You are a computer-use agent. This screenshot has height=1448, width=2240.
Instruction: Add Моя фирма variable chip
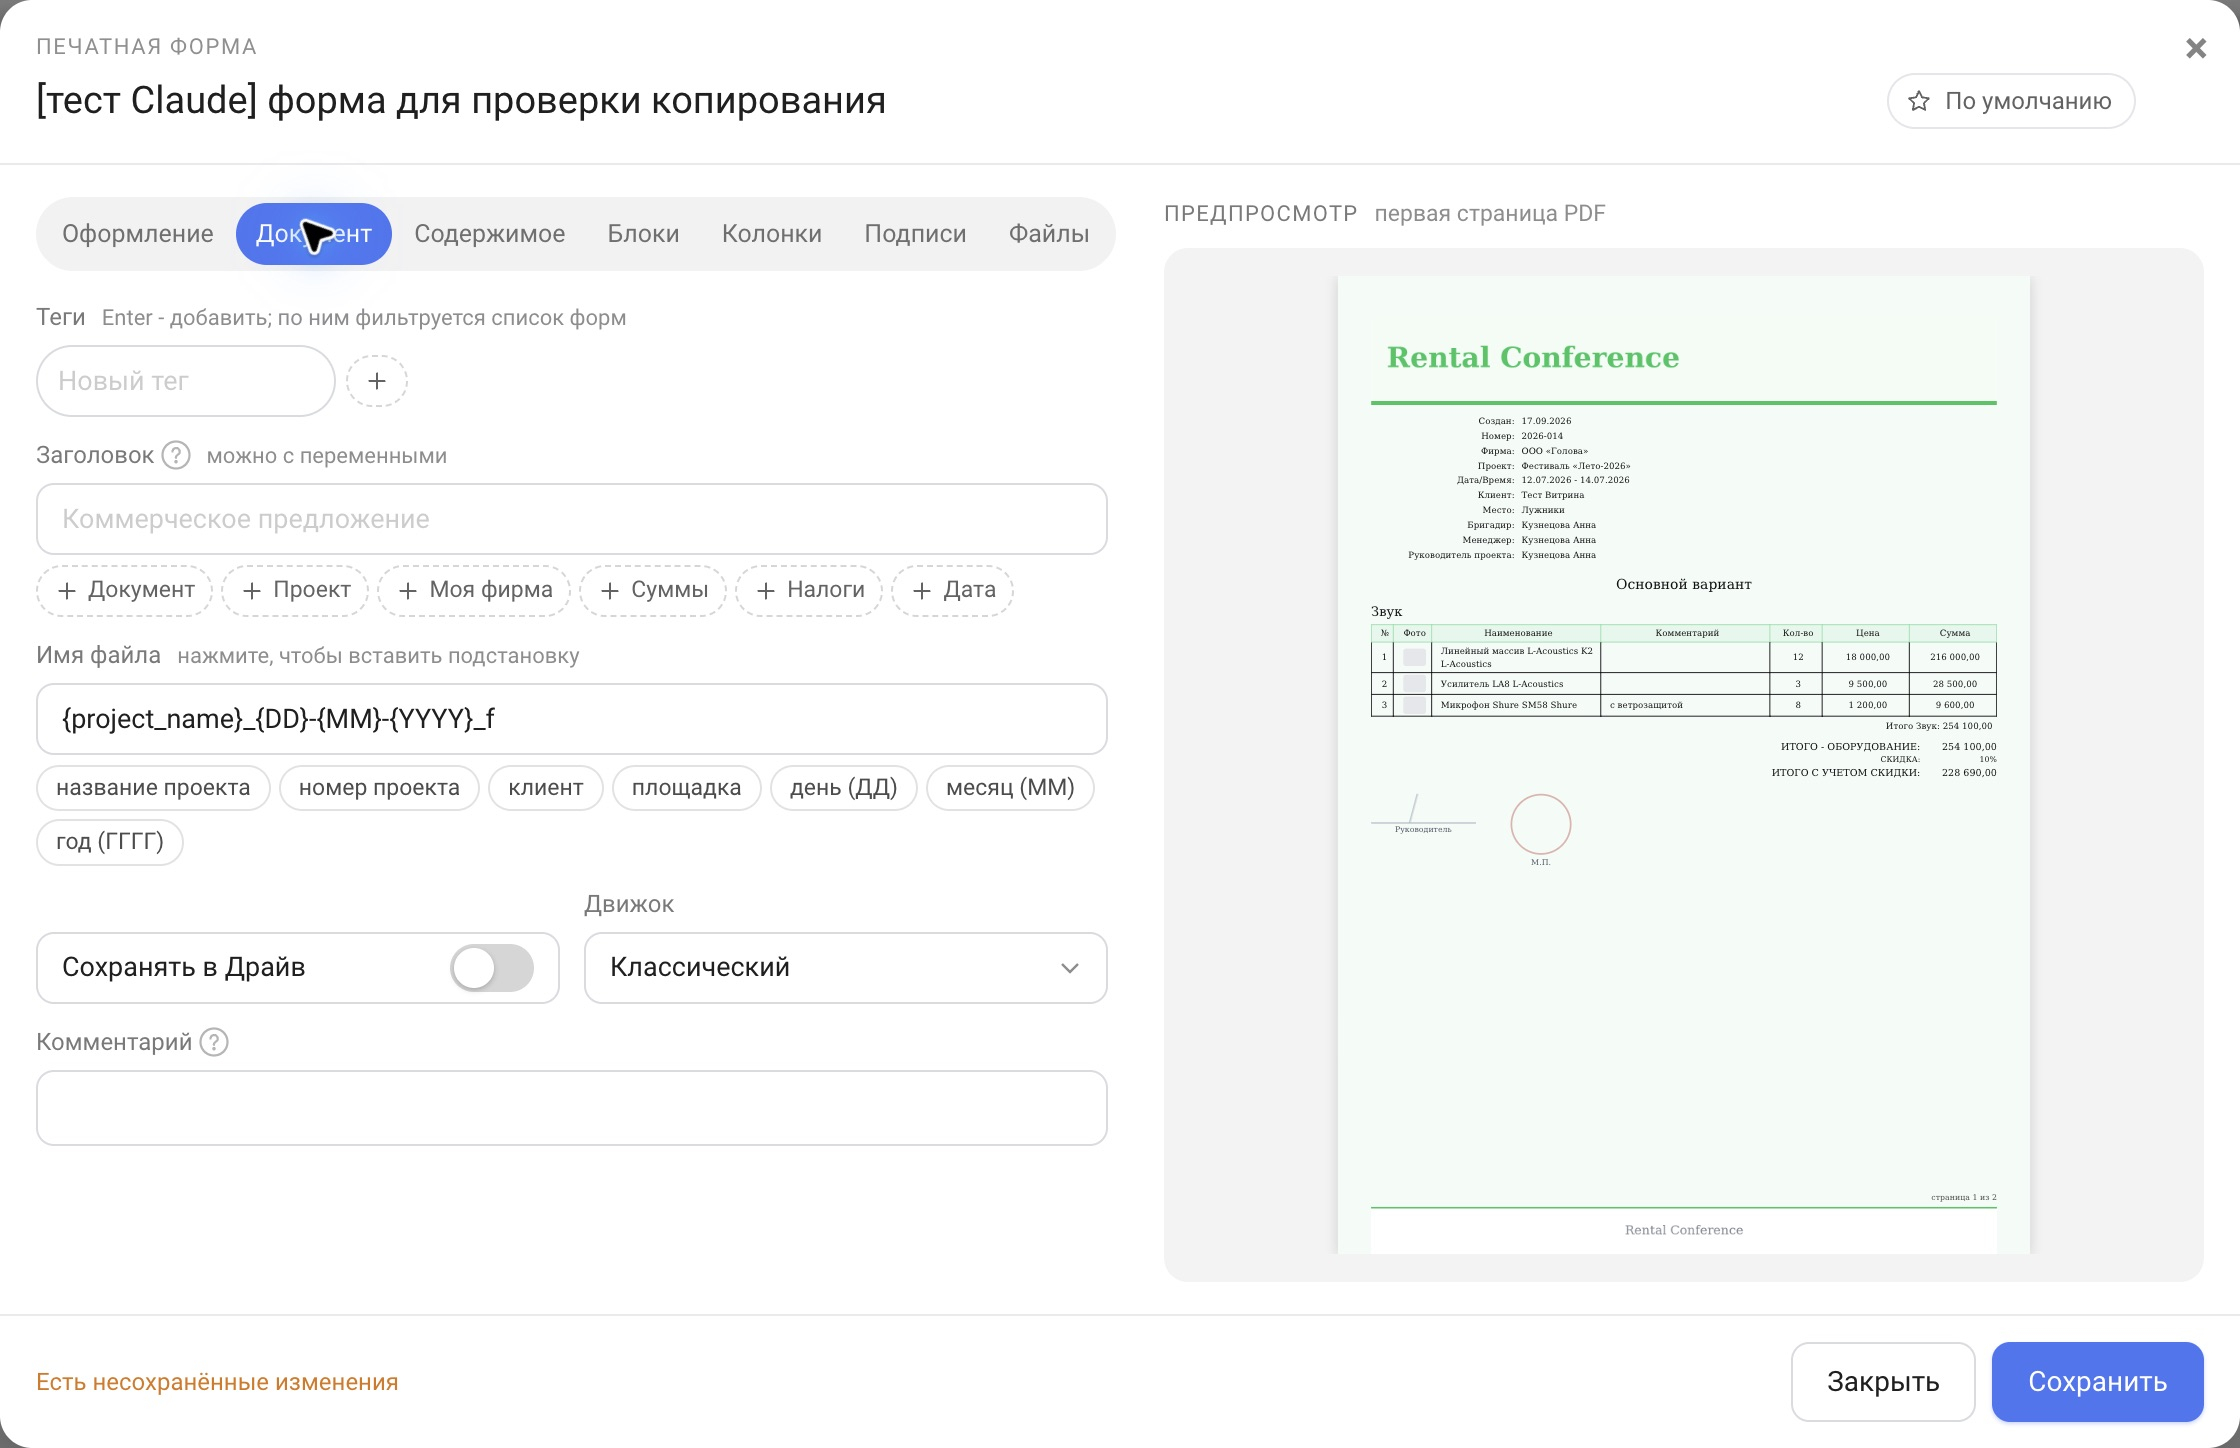point(474,590)
